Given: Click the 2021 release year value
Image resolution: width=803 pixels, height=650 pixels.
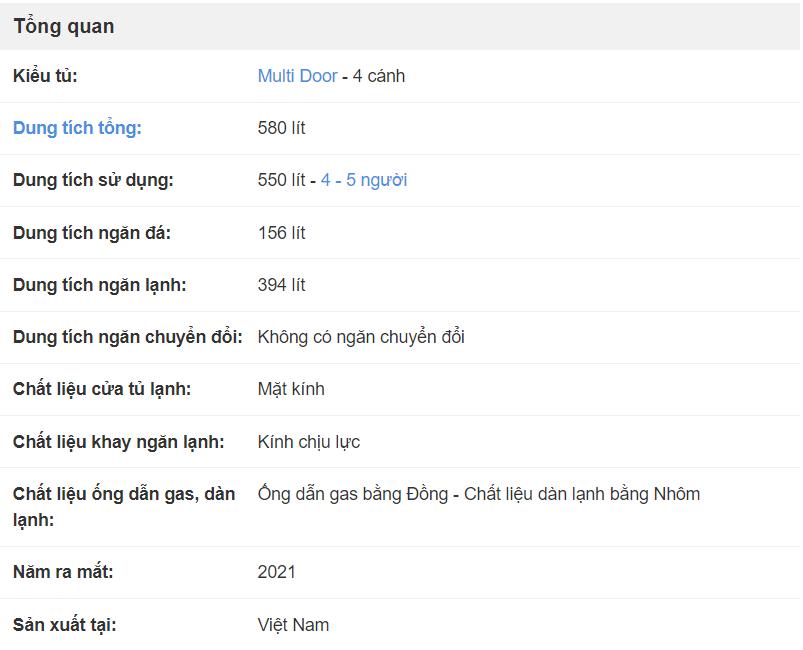Looking at the screenshot, I should [276, 572].
